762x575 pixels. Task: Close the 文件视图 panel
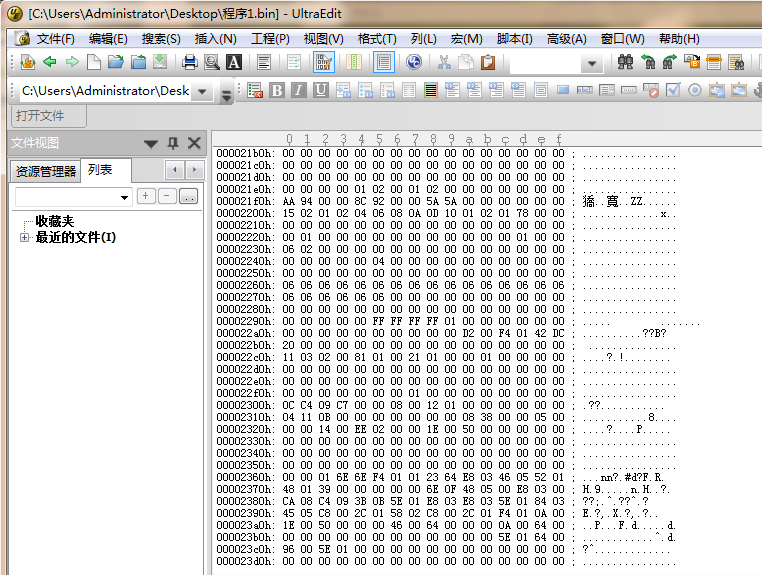pyautogui.click(x=194, y=143)
